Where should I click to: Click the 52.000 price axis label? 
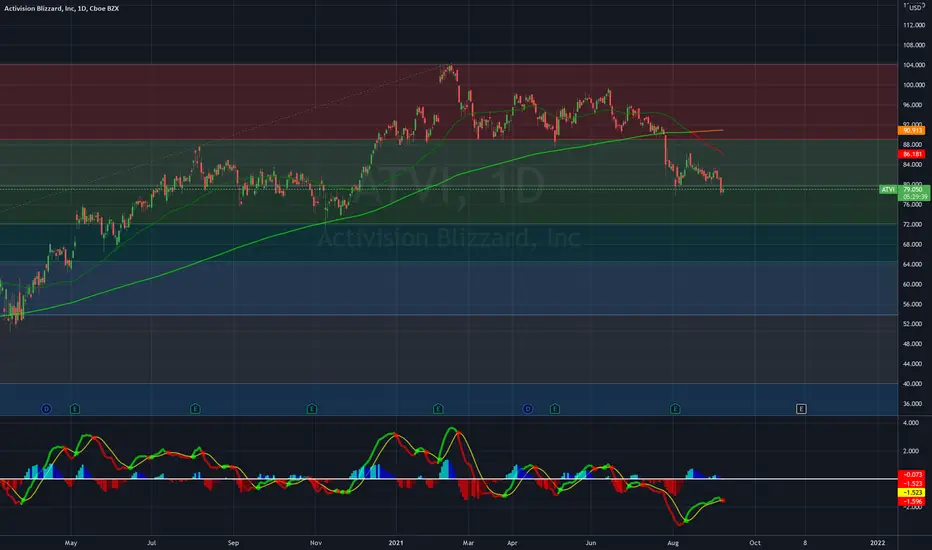tap(914, 324)
